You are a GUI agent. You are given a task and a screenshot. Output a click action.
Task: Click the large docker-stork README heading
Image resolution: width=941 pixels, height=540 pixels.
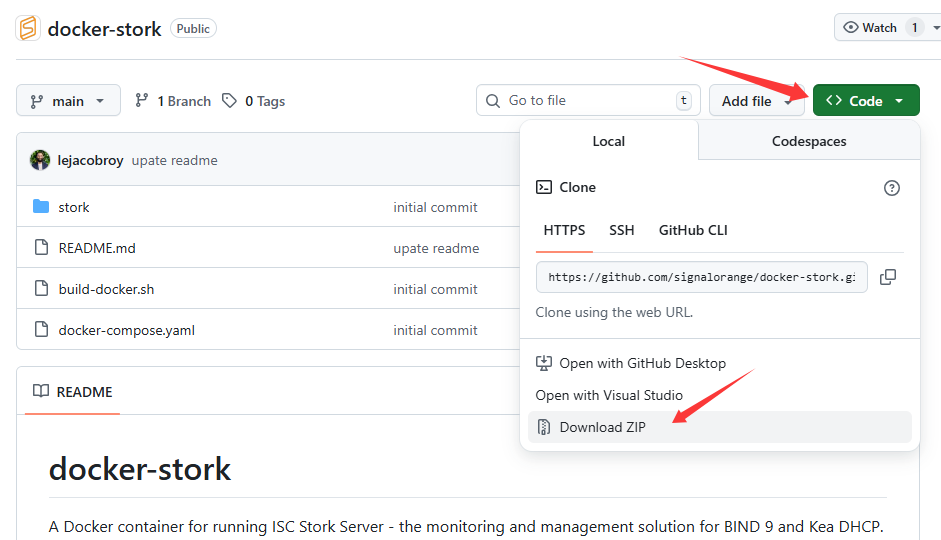pyautogui.click(x=140, y=469)
